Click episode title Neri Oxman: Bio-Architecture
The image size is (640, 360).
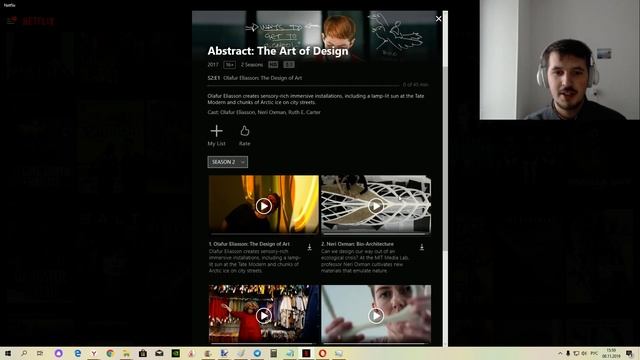[358, 244]
